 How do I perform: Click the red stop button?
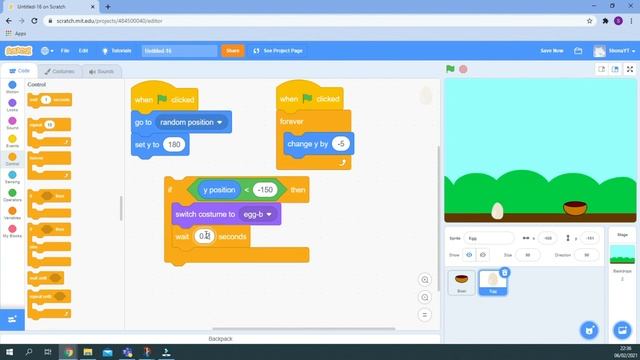click(x=463, y=69)
